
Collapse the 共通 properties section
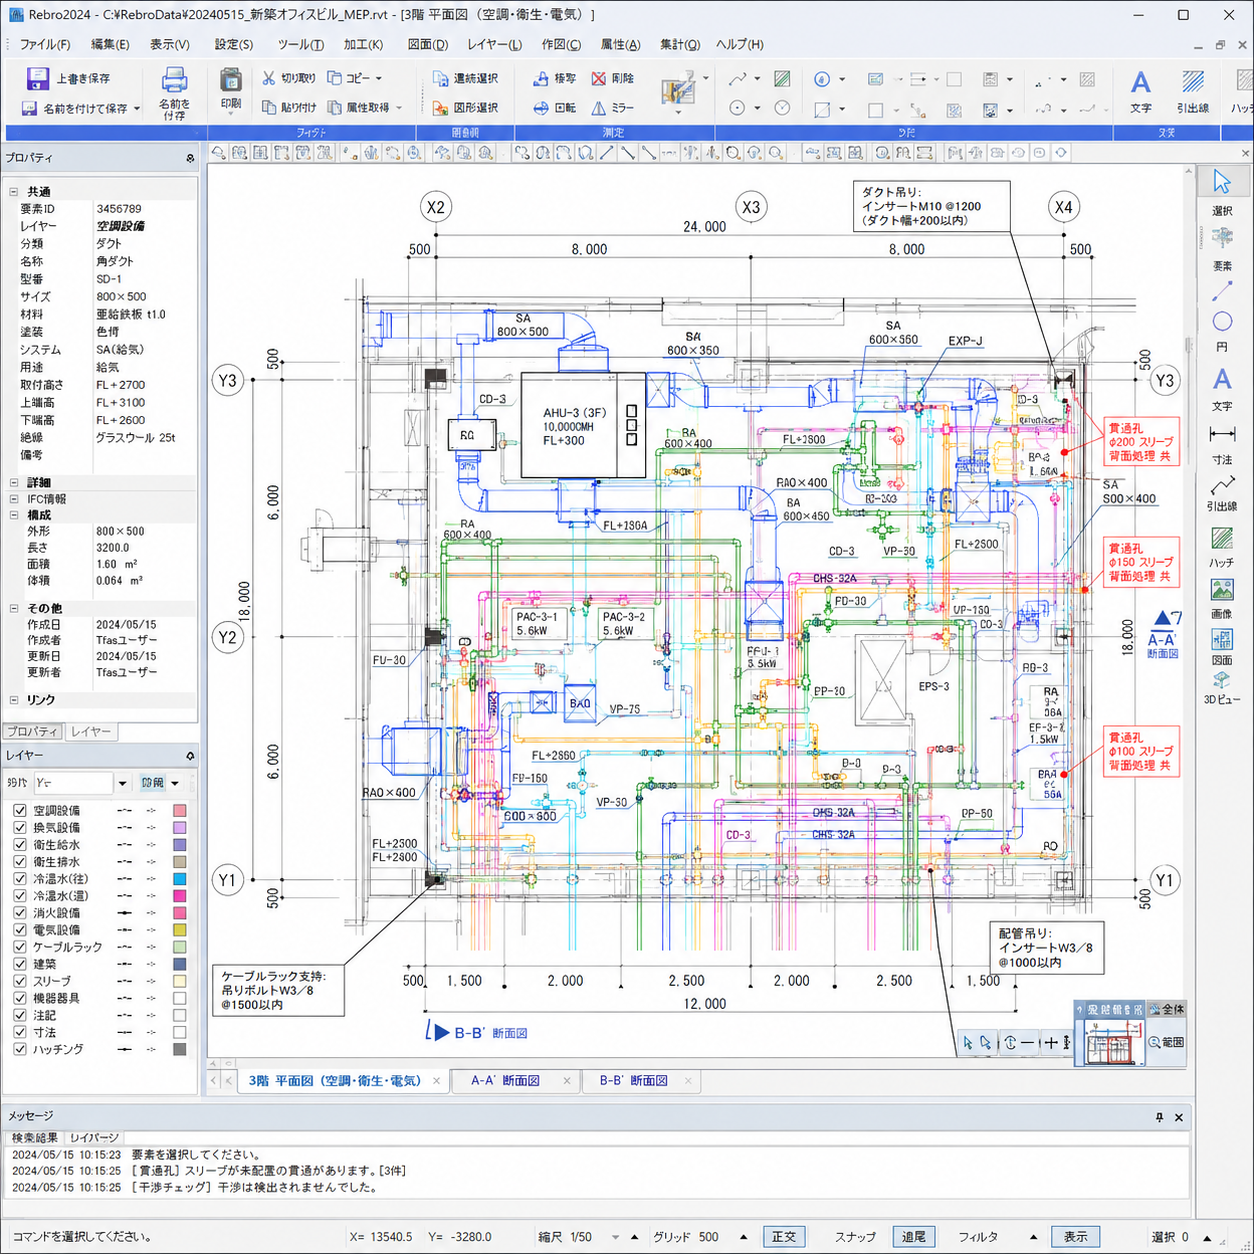(x=14, y=191)
